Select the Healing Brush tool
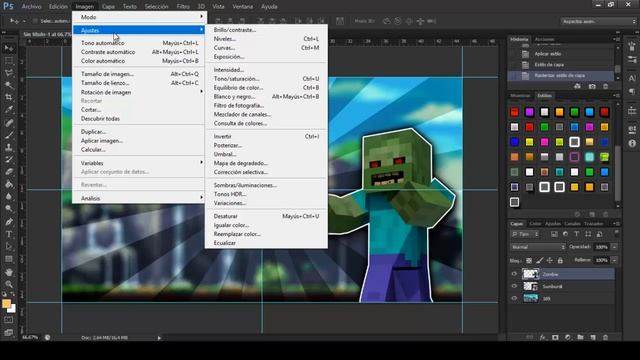 (9, 122)
